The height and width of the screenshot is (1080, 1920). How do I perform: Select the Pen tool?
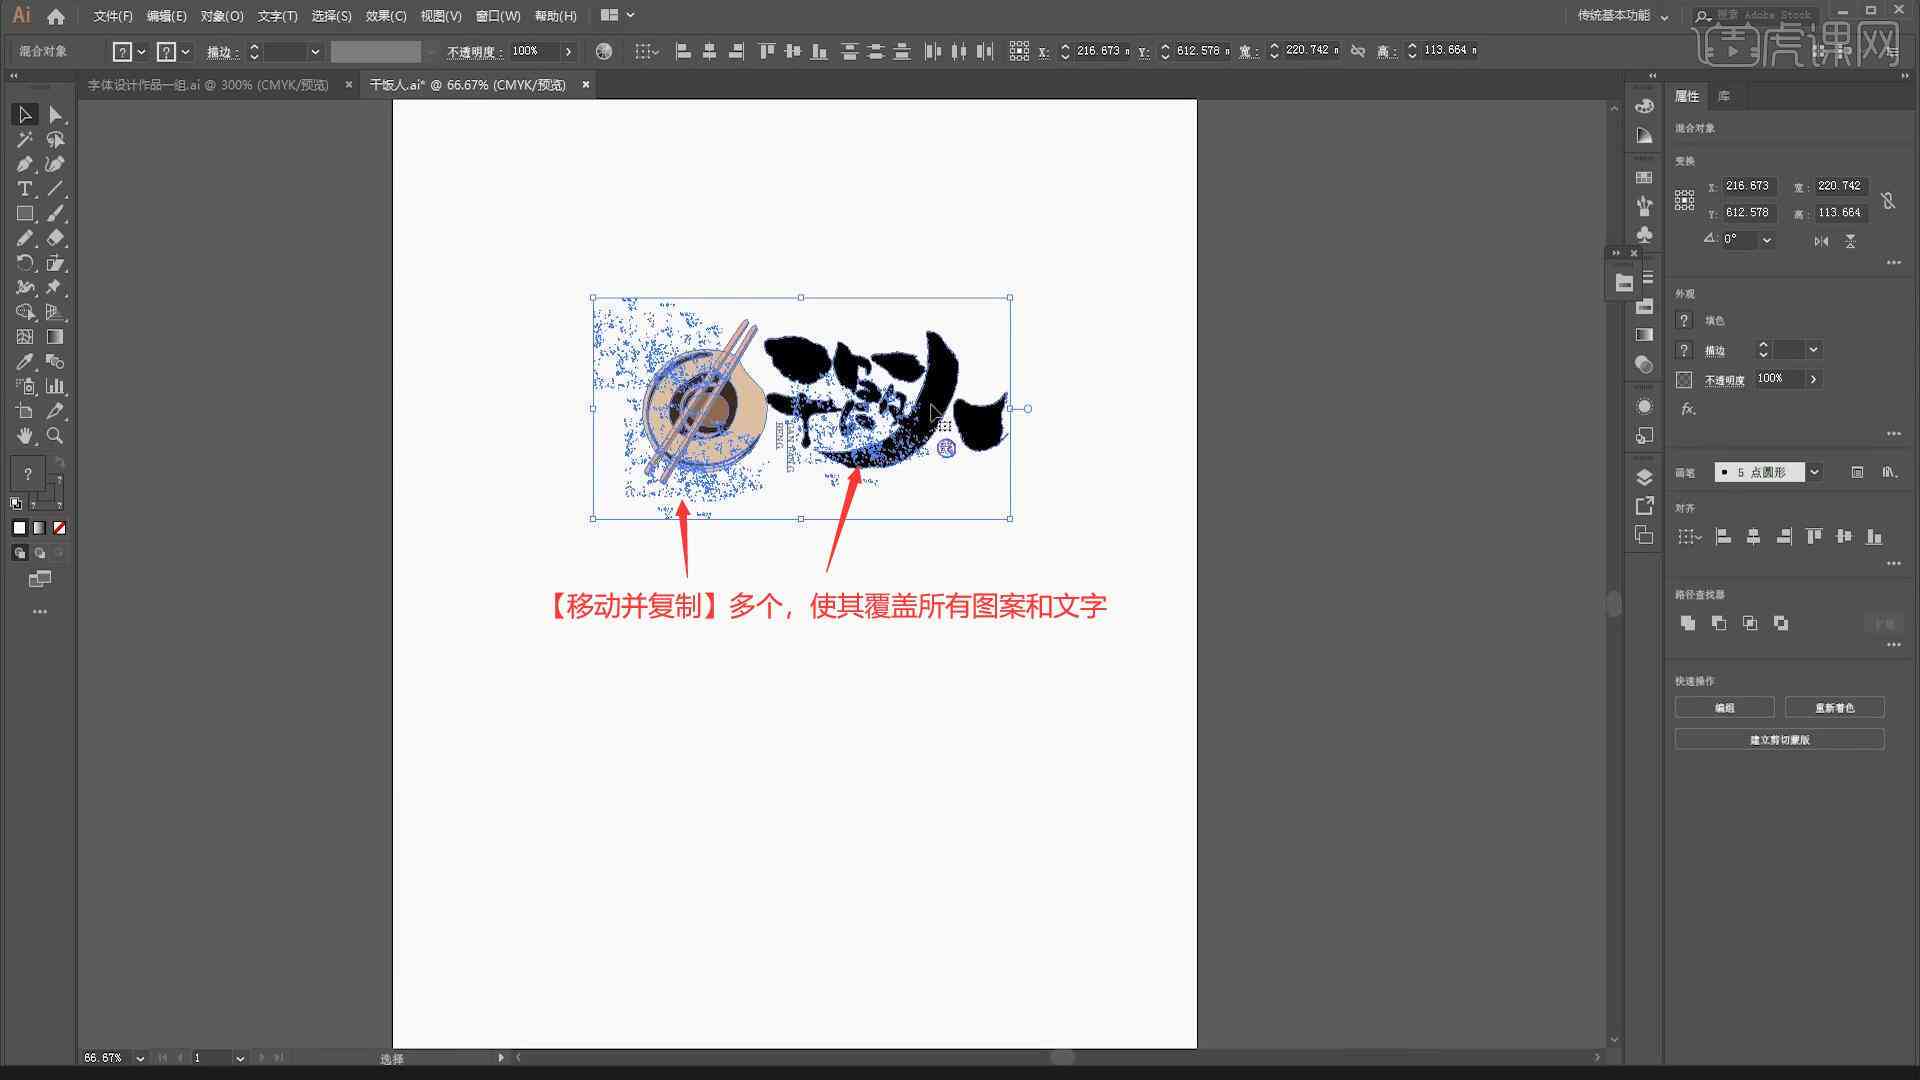point(24,164)
